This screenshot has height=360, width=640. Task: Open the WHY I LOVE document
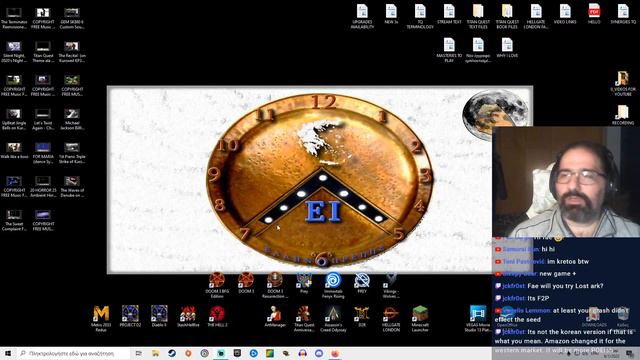point(507,47)
